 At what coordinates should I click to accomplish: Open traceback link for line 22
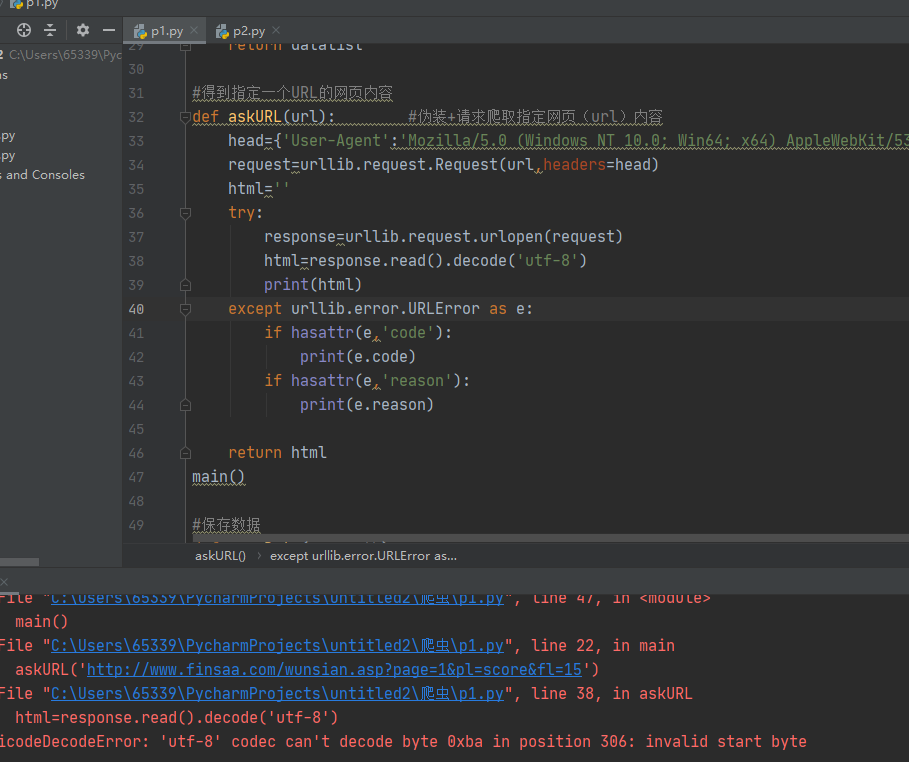pos(277,646)
